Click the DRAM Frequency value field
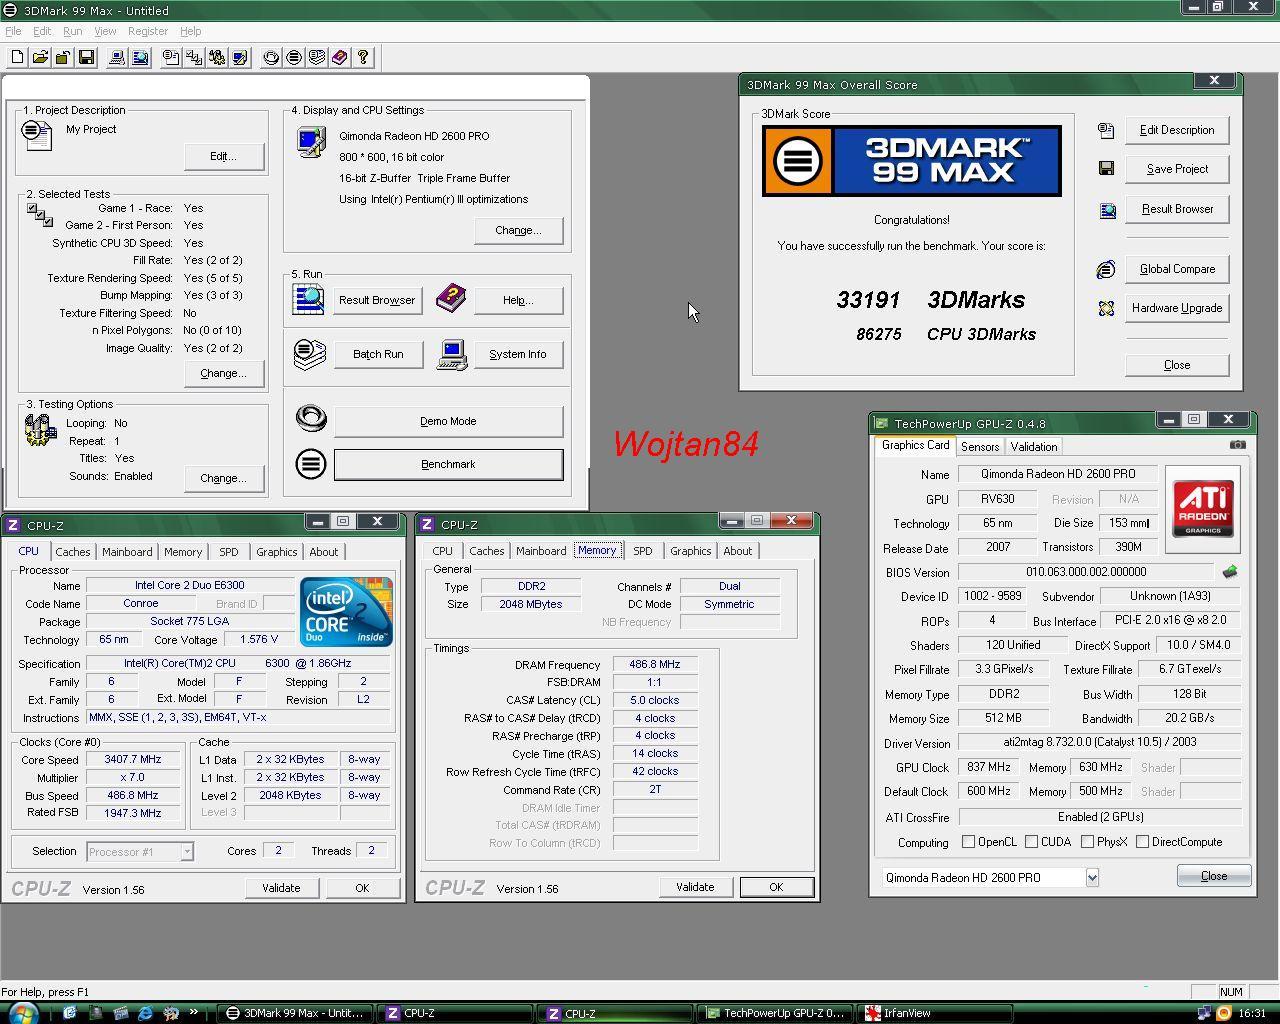Viewport: 1280px width, 1024px height. coord(655,664)
